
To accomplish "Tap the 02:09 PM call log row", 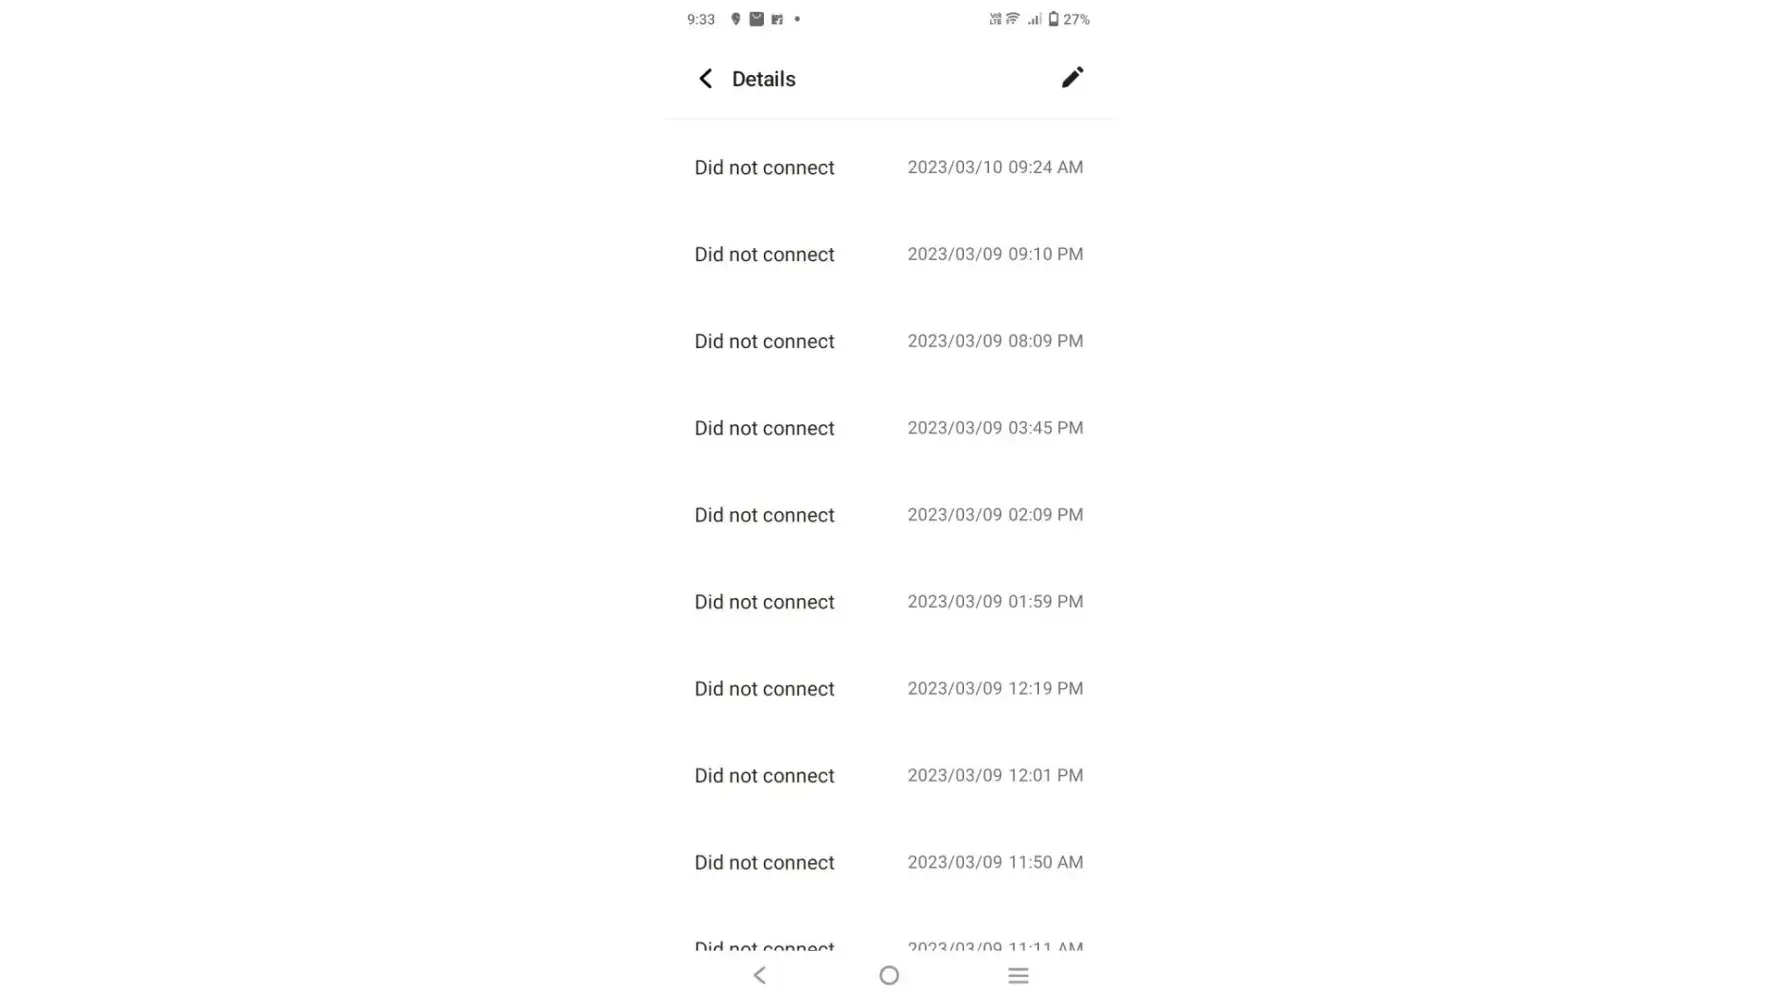I will click(888, 515).
